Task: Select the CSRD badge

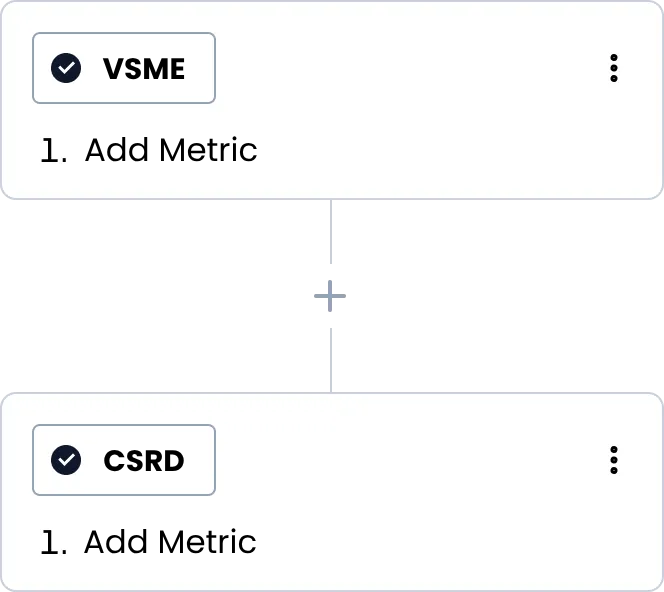Action: tap(124, 460)
